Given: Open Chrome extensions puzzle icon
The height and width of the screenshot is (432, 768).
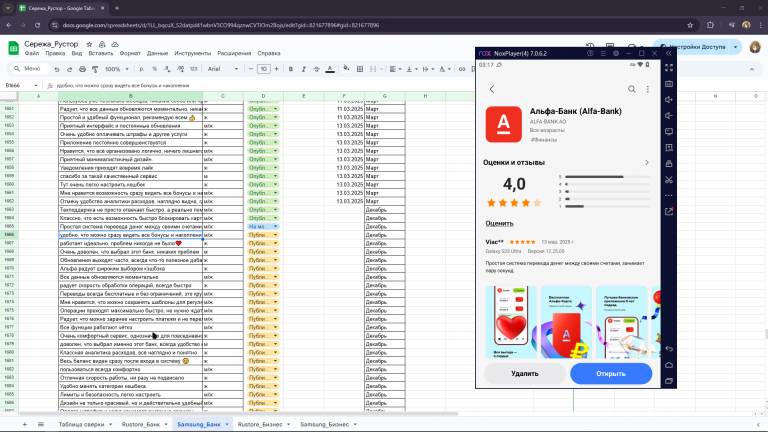Looking at the screenshot, I should 710,25.
